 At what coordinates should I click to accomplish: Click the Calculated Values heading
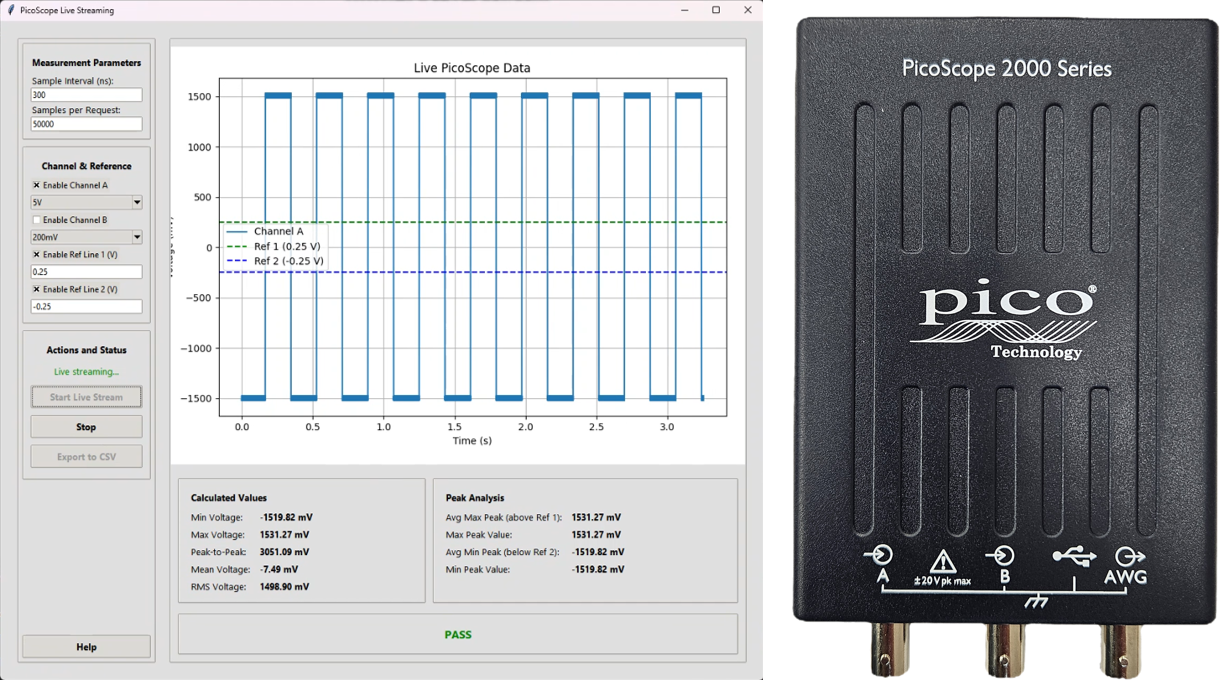229,498
